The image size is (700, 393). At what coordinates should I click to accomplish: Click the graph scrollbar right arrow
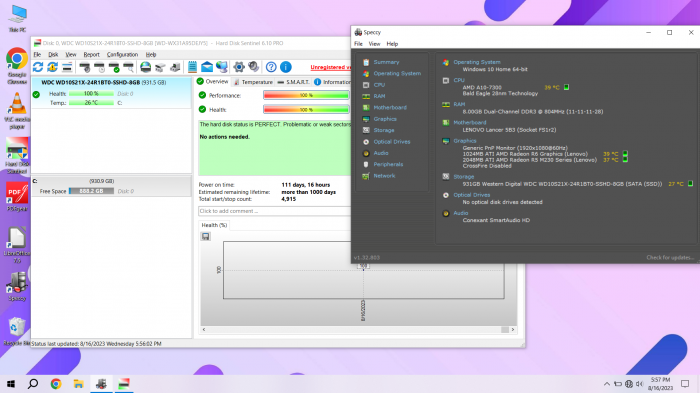coord(512,330)
